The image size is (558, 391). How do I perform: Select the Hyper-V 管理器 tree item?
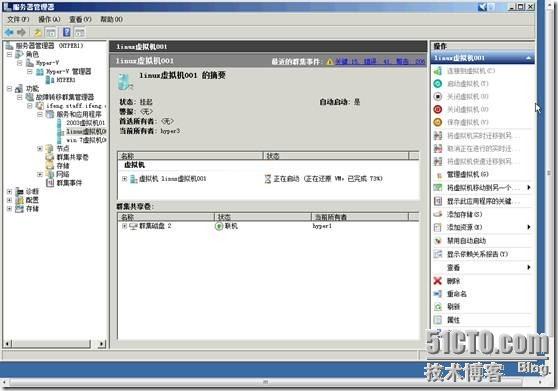pyautogui.click(x=68, y=72)
